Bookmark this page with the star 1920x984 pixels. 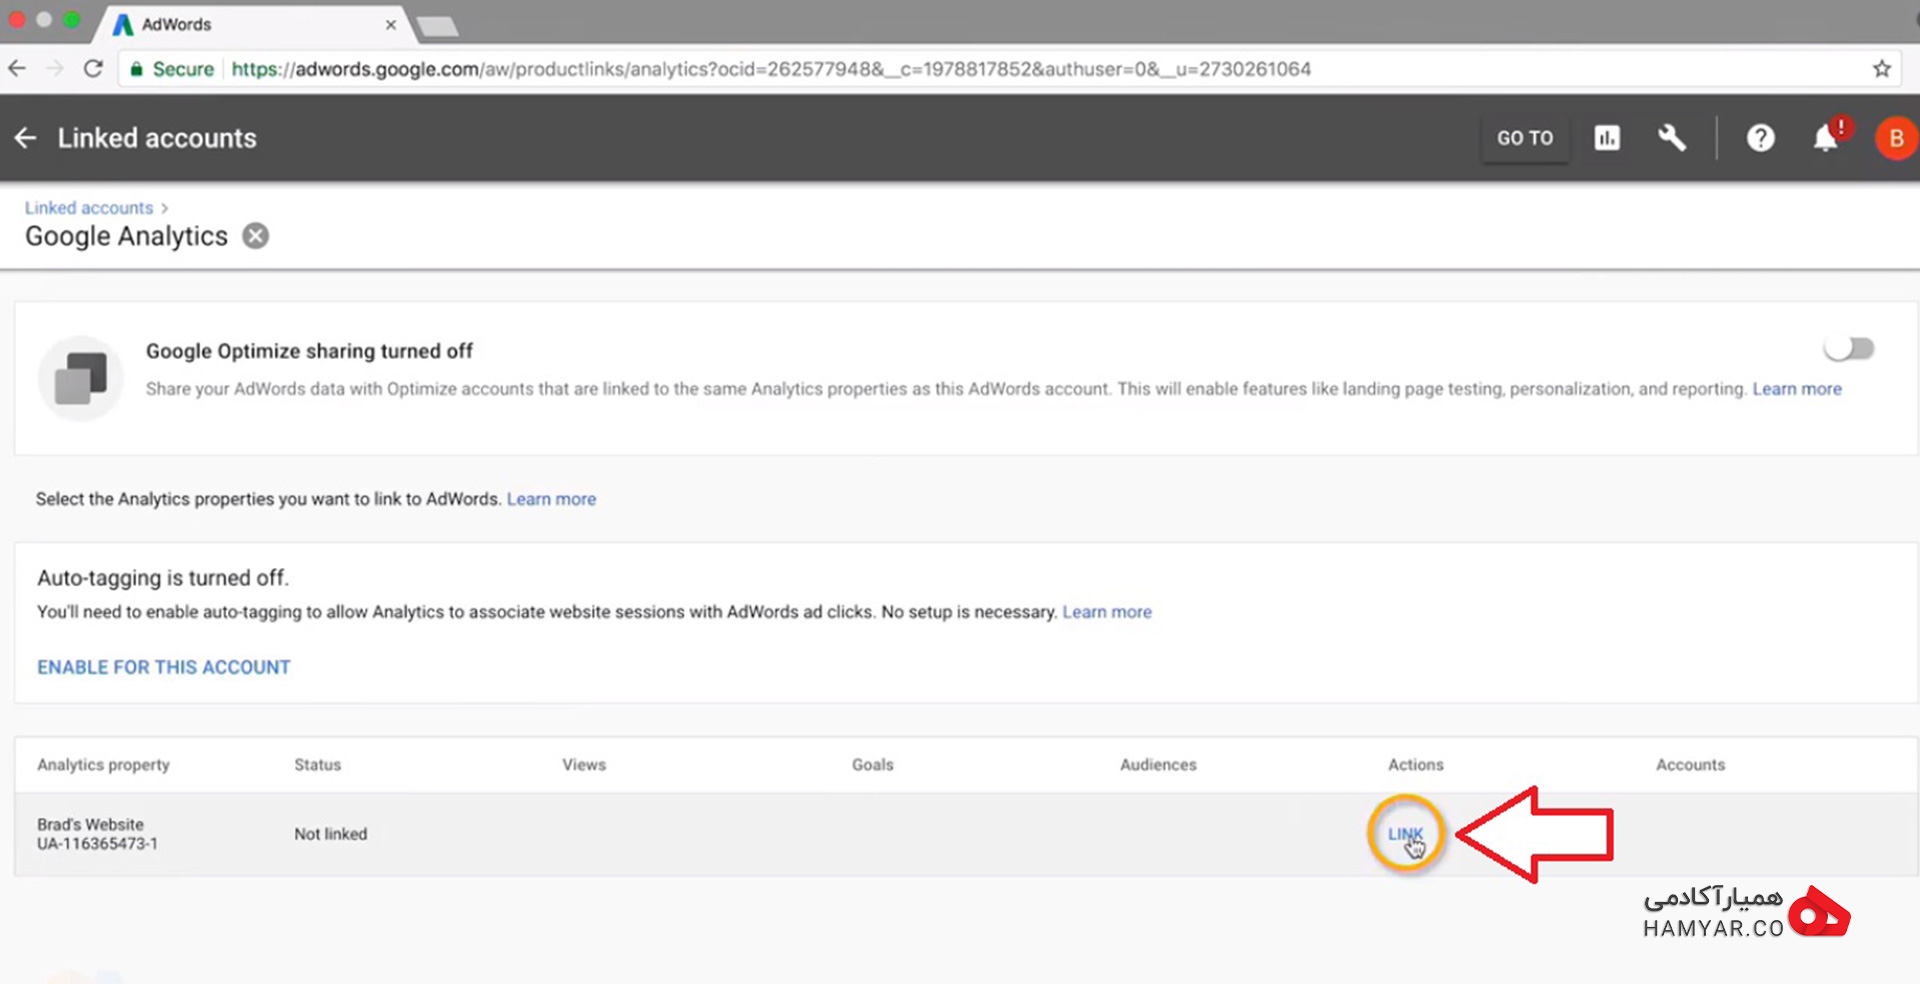[x=1882, y=69]
